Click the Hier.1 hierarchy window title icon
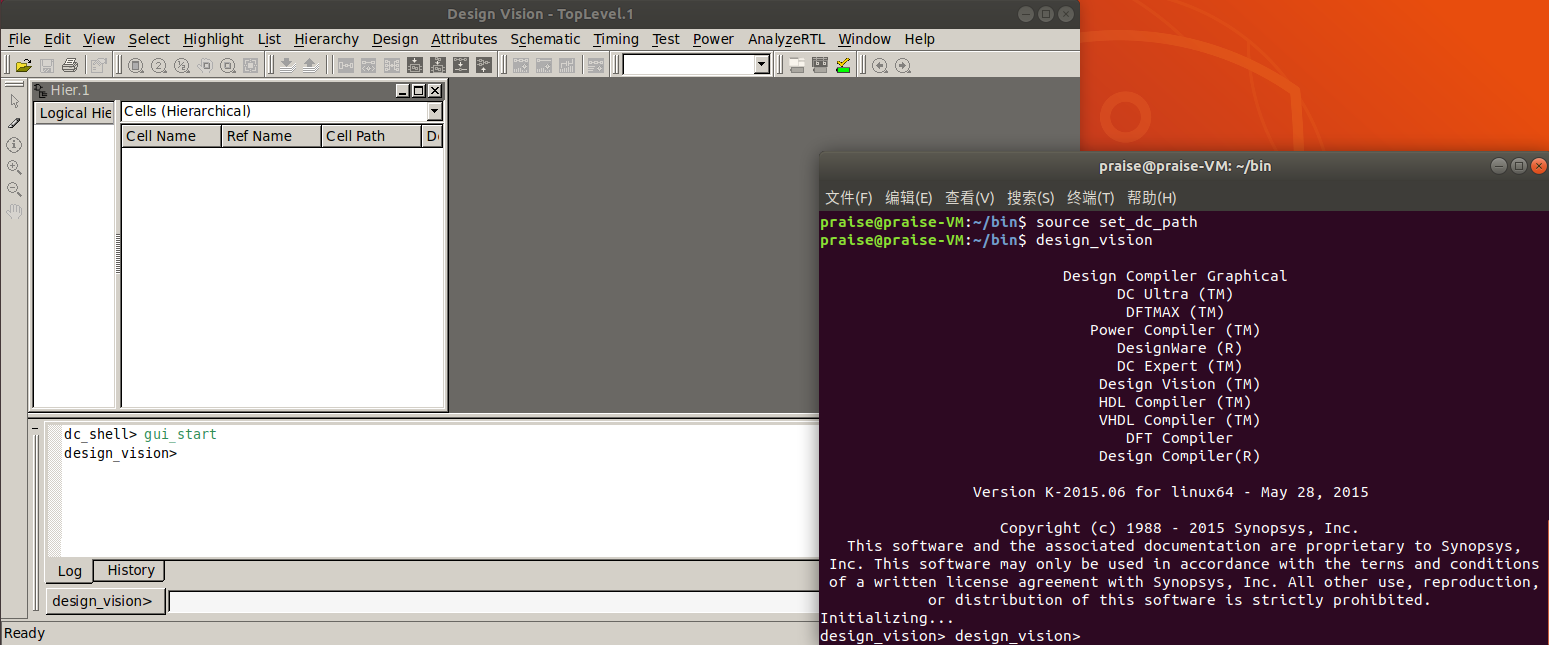 [x=40, y=90]
